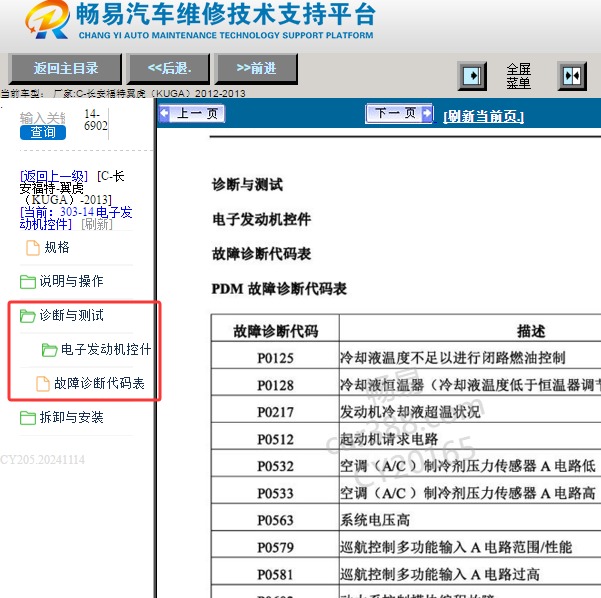Click description 发动机冷却液超温状况
The image size is (601, 598).
[410, 412]
